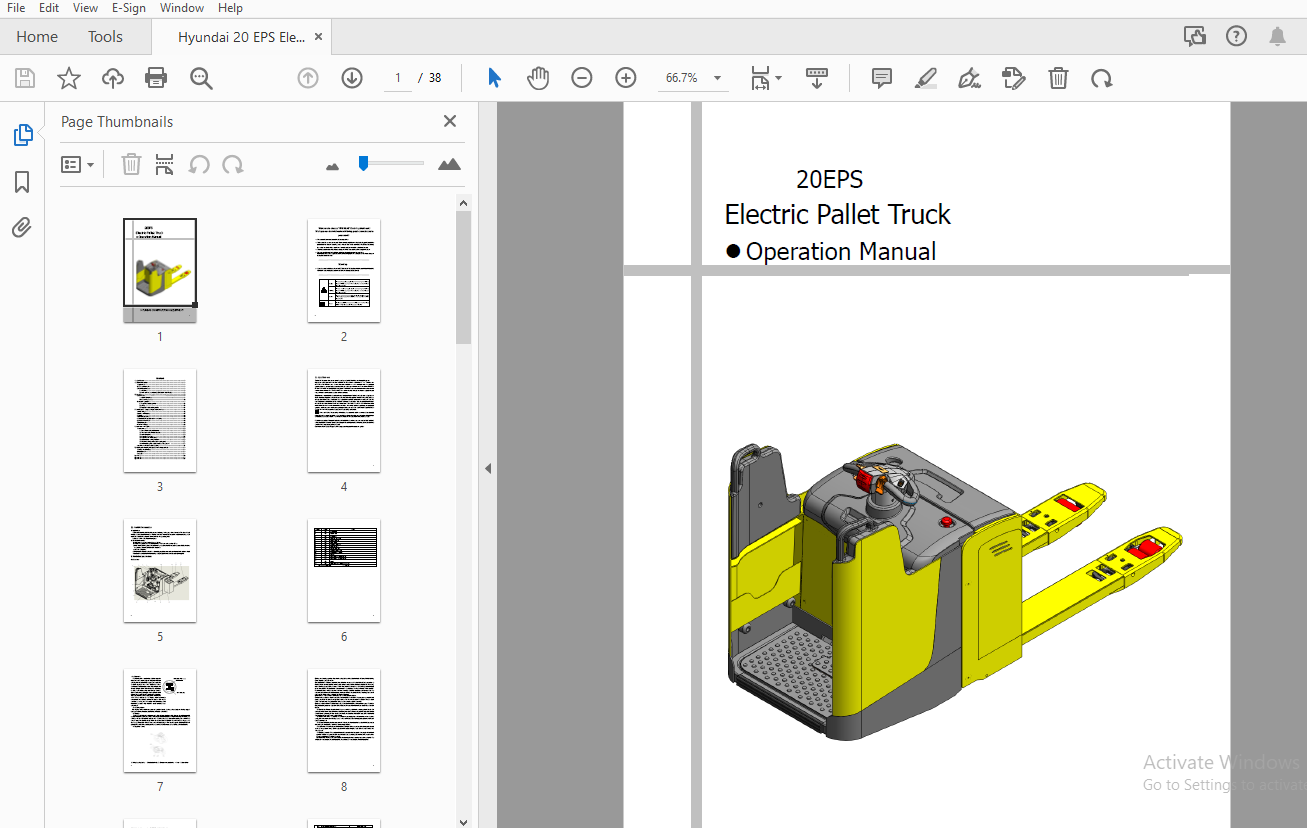Open the Page Thumbnails sidebar icon
The height and width of the screenshot is (828, 1307).
[22, 135]
